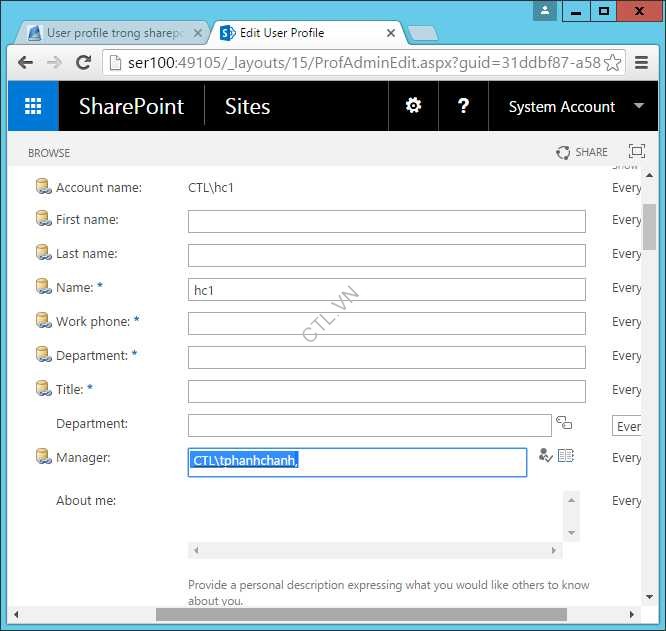Click the First name input field

[387, 221]
